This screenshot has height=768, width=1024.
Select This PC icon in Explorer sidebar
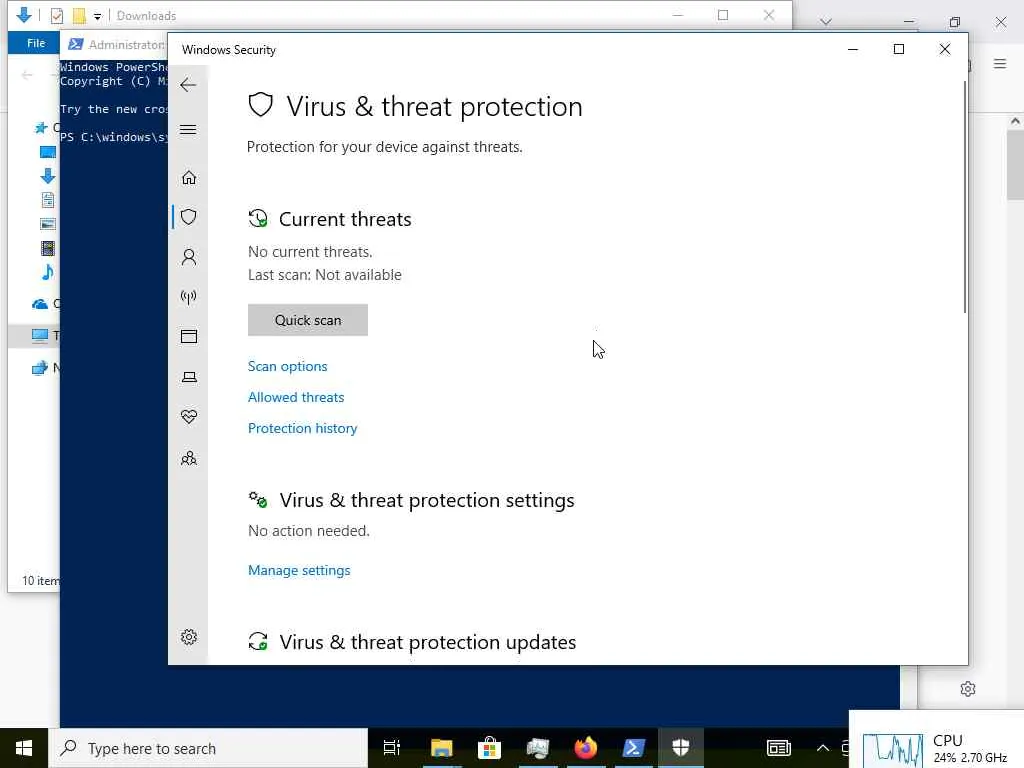coord(40,336)
